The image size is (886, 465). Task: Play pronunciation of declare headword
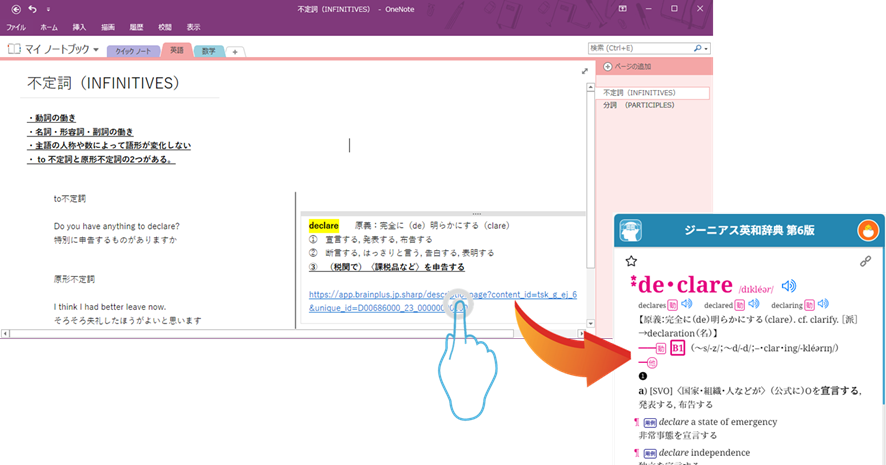coord(788,286)
